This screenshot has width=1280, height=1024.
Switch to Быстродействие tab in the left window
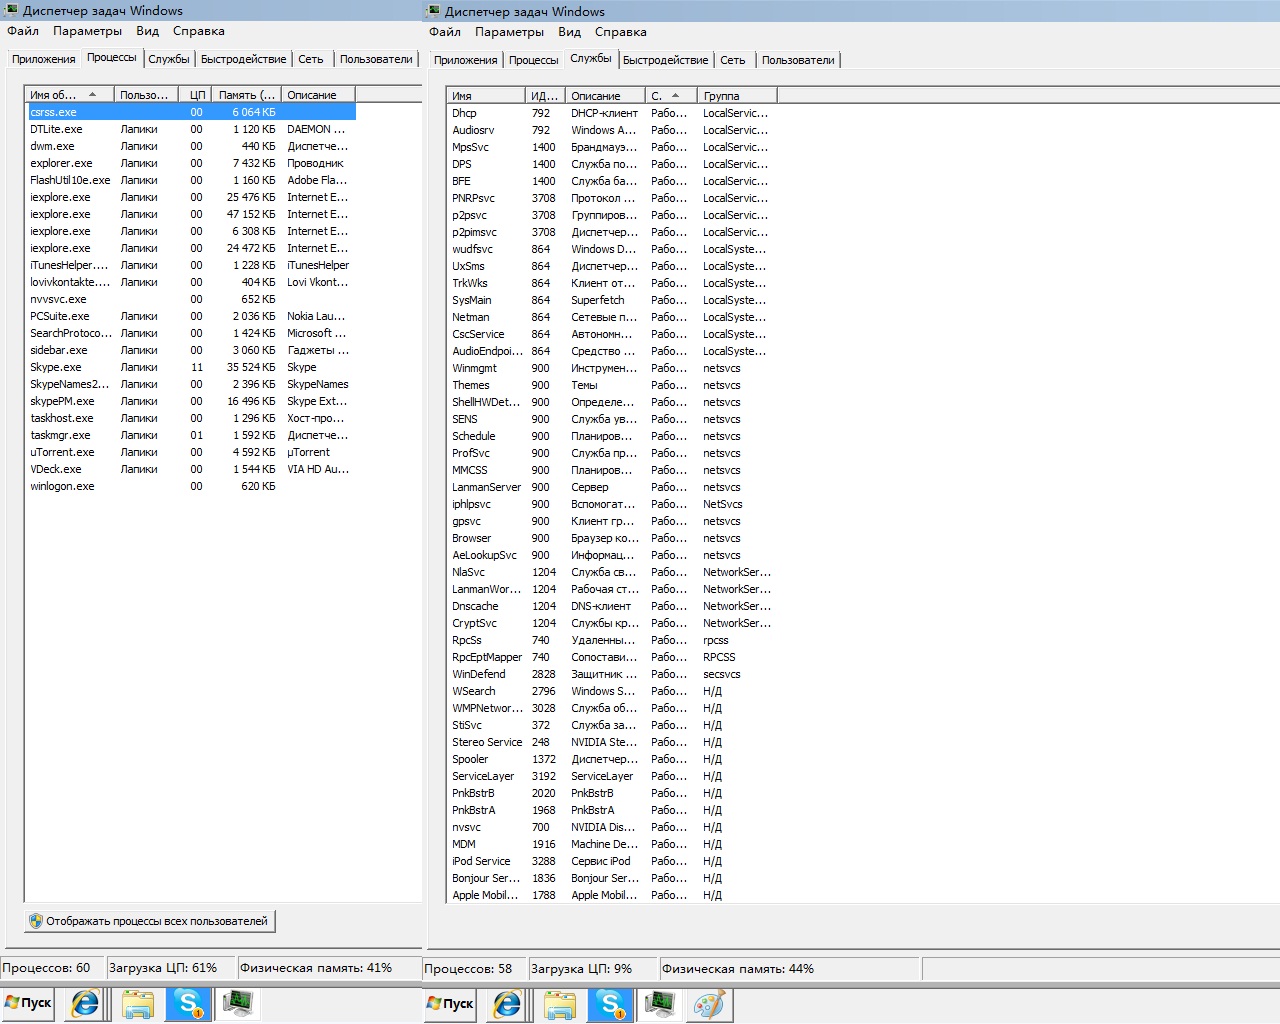(x=244, y=59)
